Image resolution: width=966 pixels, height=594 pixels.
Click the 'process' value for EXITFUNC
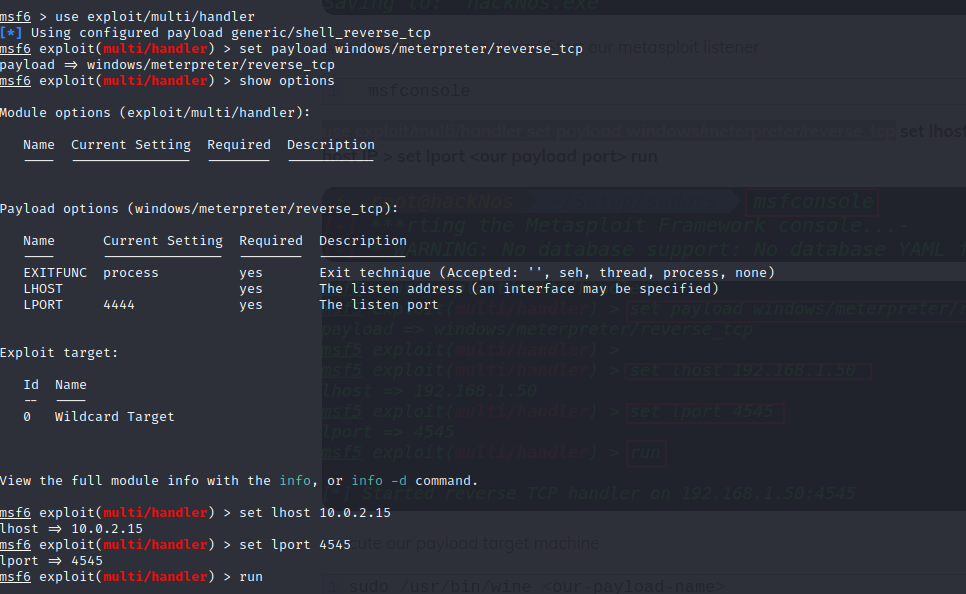click(x=131, y=273)
